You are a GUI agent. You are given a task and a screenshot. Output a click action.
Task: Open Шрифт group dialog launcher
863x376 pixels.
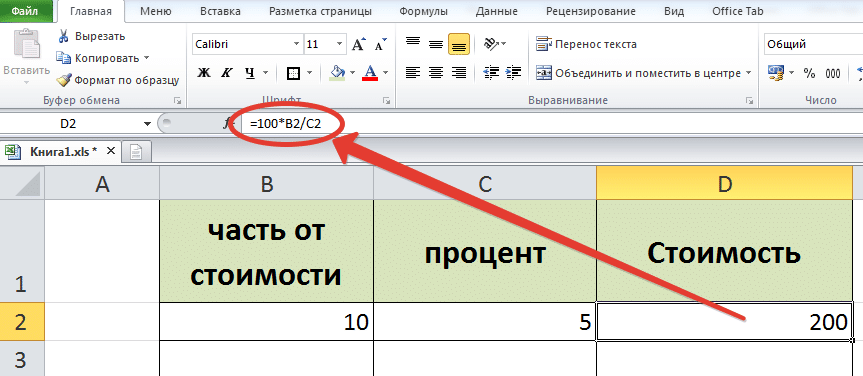point(386,101)
